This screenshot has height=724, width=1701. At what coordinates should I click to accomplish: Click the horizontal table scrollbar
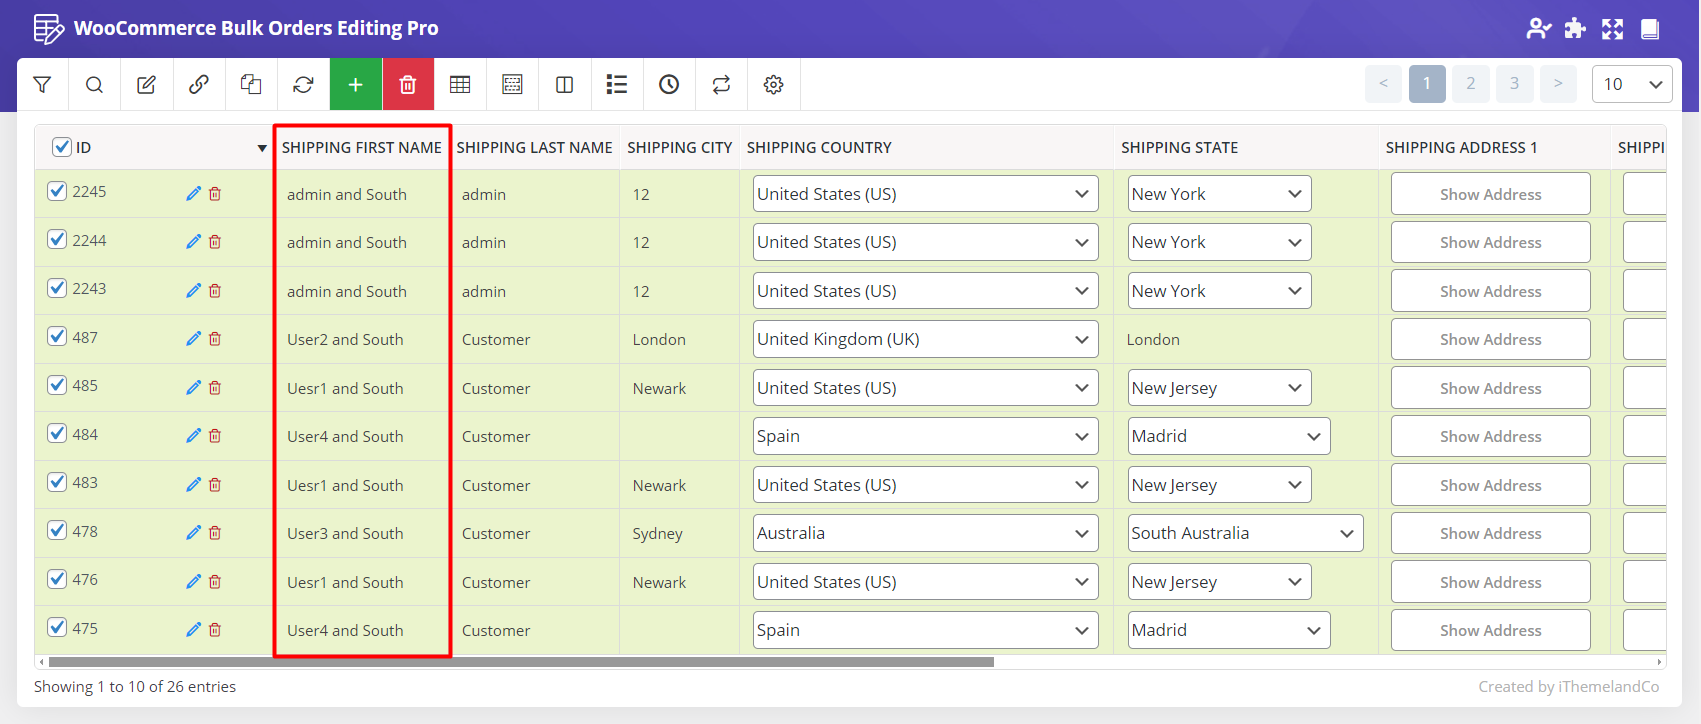point(520,662)
